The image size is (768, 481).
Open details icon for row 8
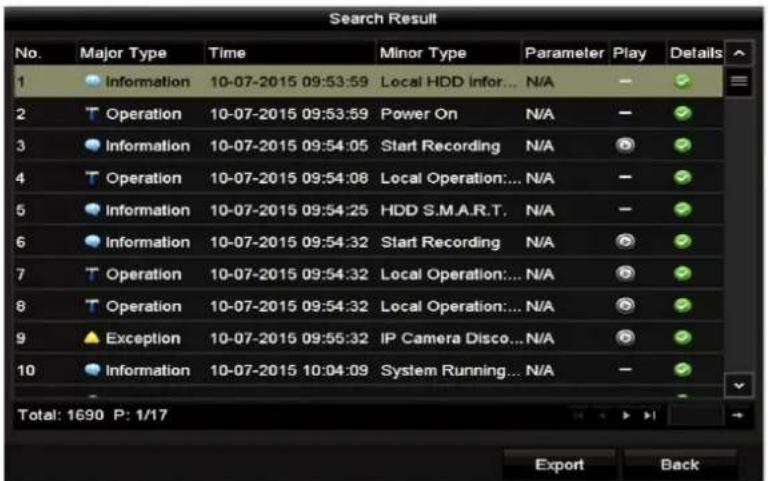(x=682, y=306)
